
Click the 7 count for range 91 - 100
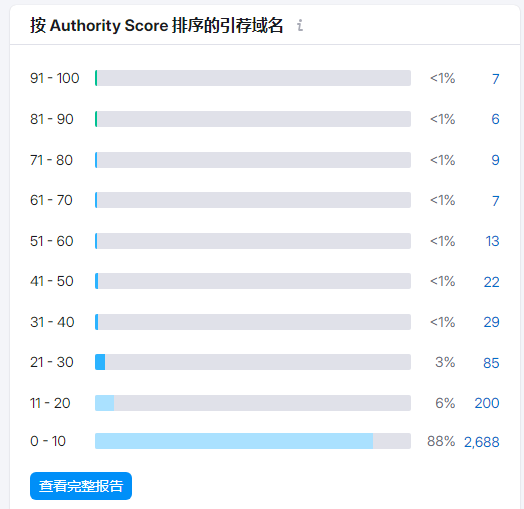click(x=496, y=79)
